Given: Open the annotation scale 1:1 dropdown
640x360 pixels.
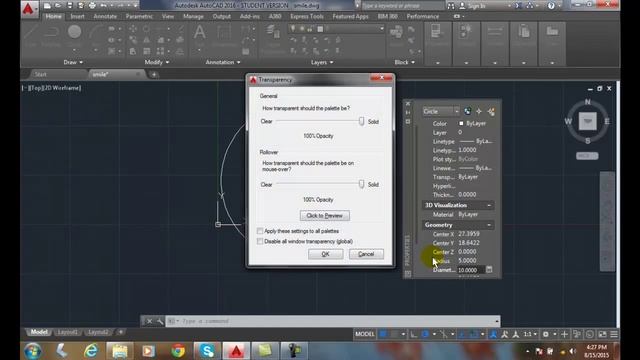Looking at the screenshot, I should click(530, 334).
